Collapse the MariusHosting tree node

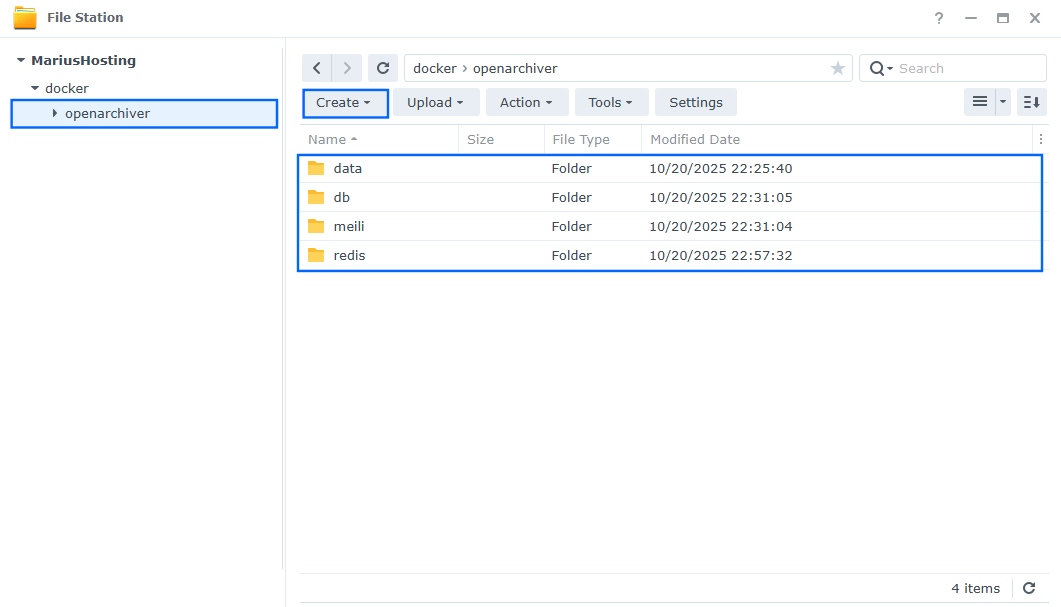pos(21,61)
